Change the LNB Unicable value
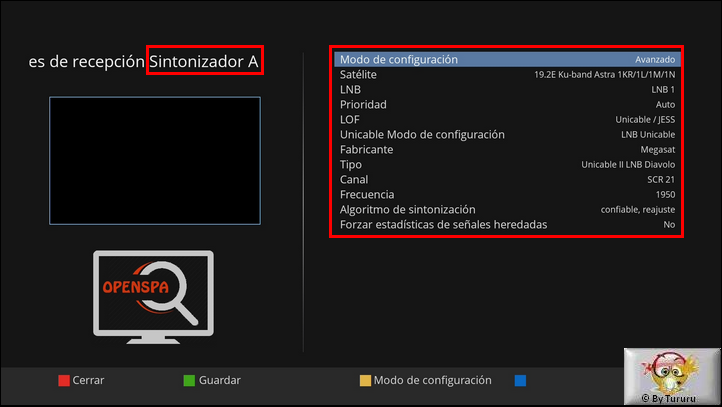 point(648,134)
